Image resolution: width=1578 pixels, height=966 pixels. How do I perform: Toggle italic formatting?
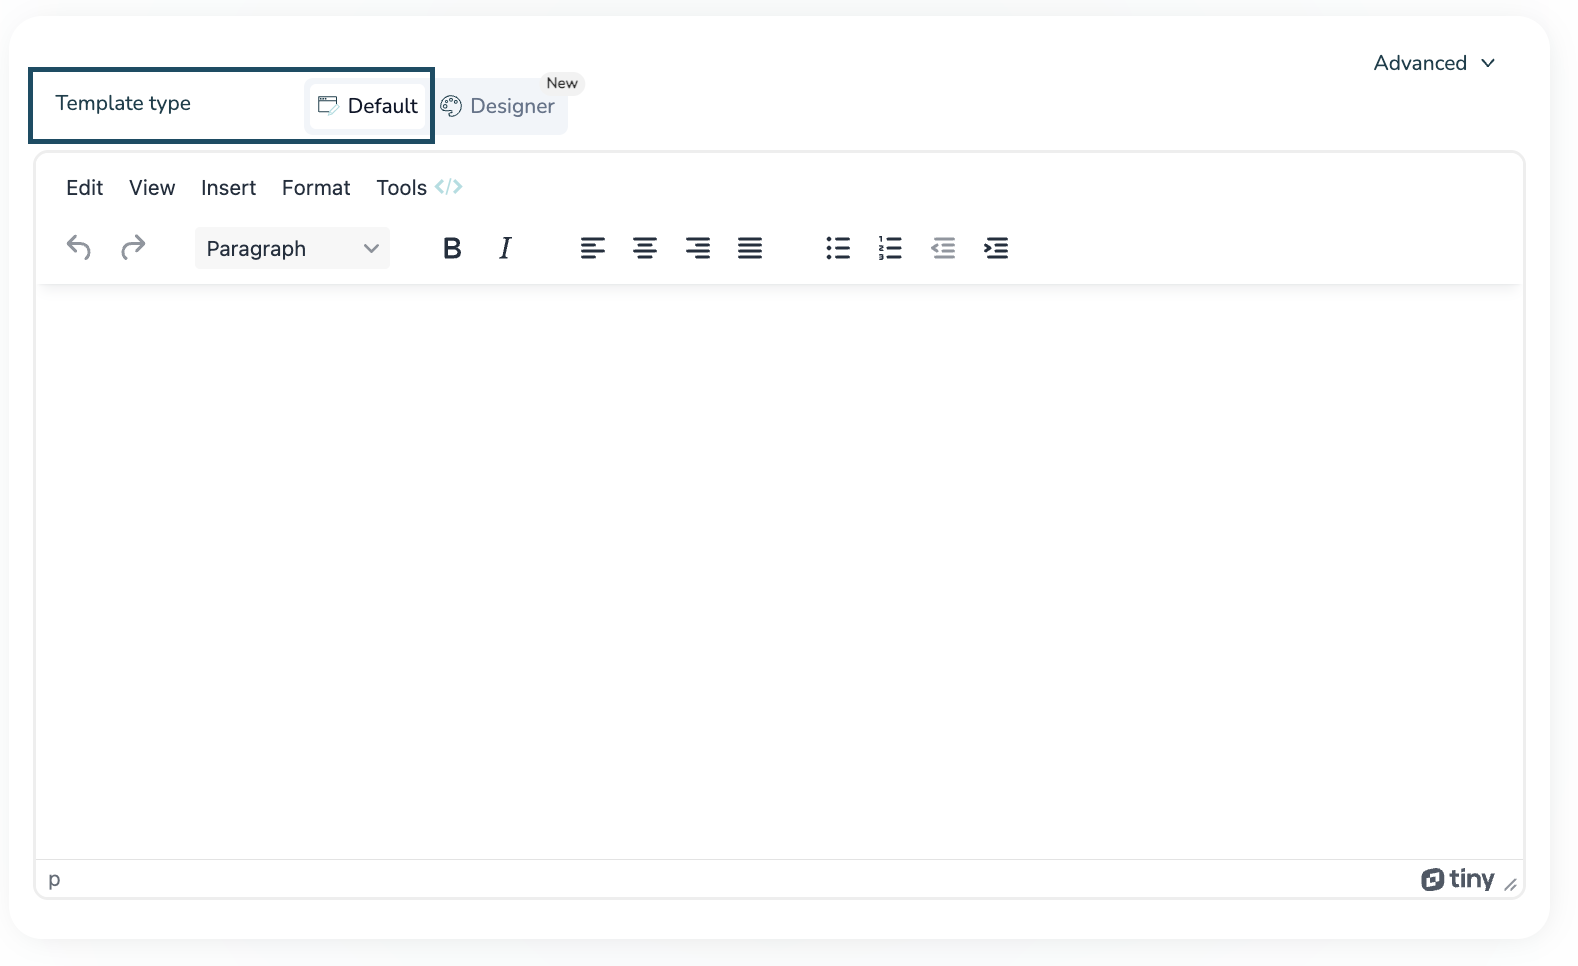tap(505, 248)
